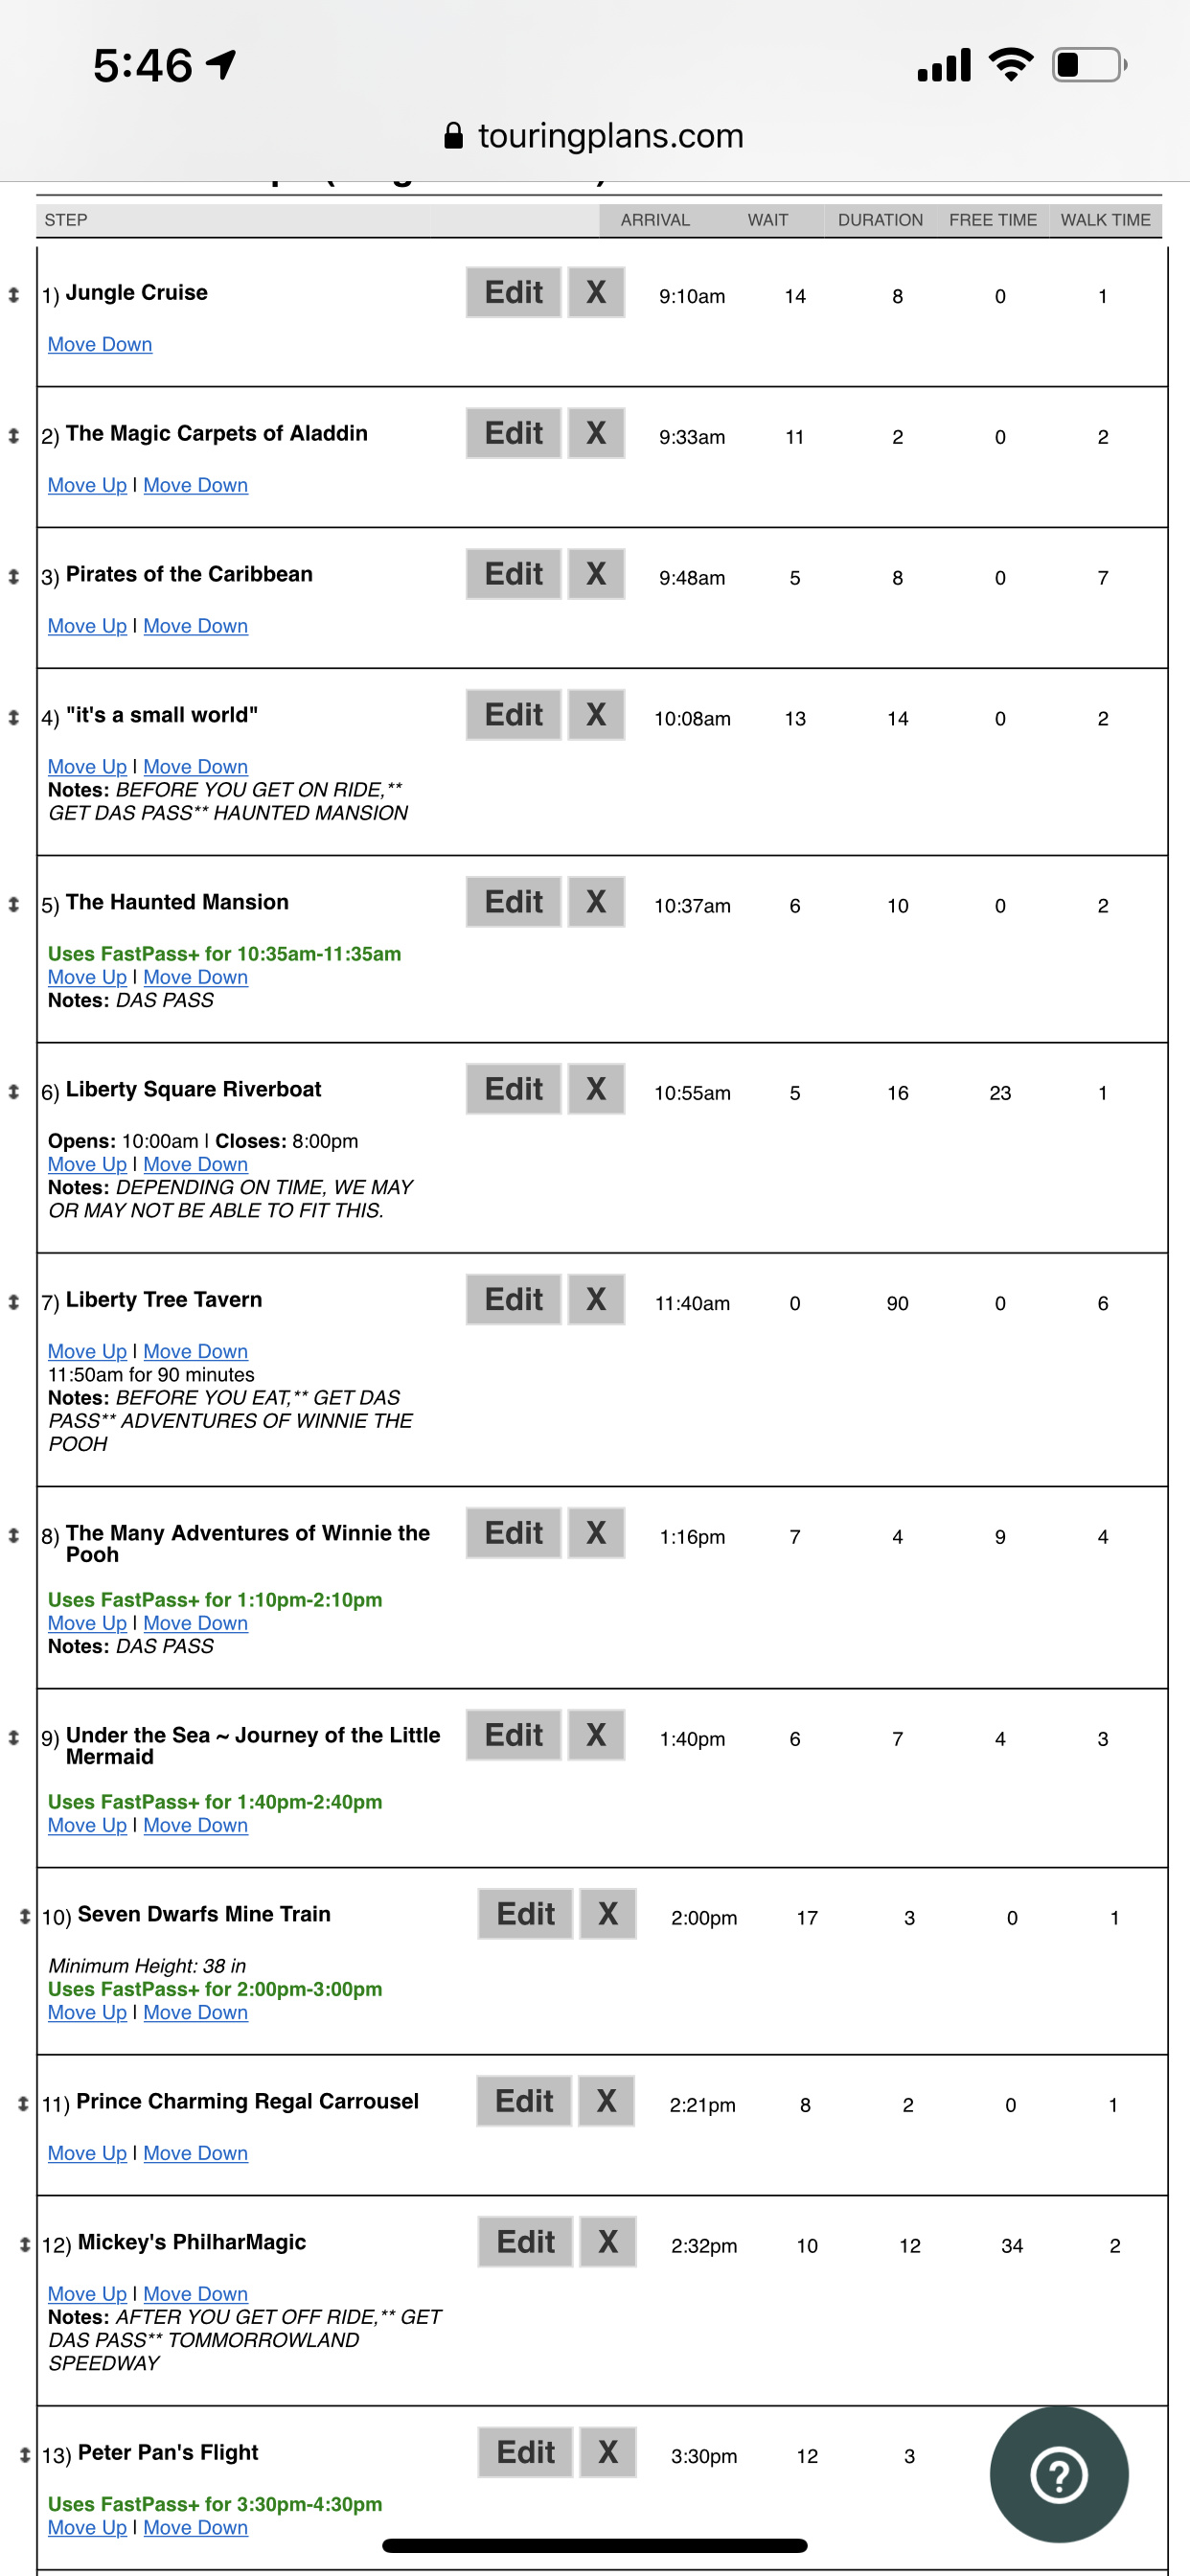Viewport: 1190px width, 2576px height.
Task: Click X beside Liberty Tree Tavern
Action: click(596, 1299)
